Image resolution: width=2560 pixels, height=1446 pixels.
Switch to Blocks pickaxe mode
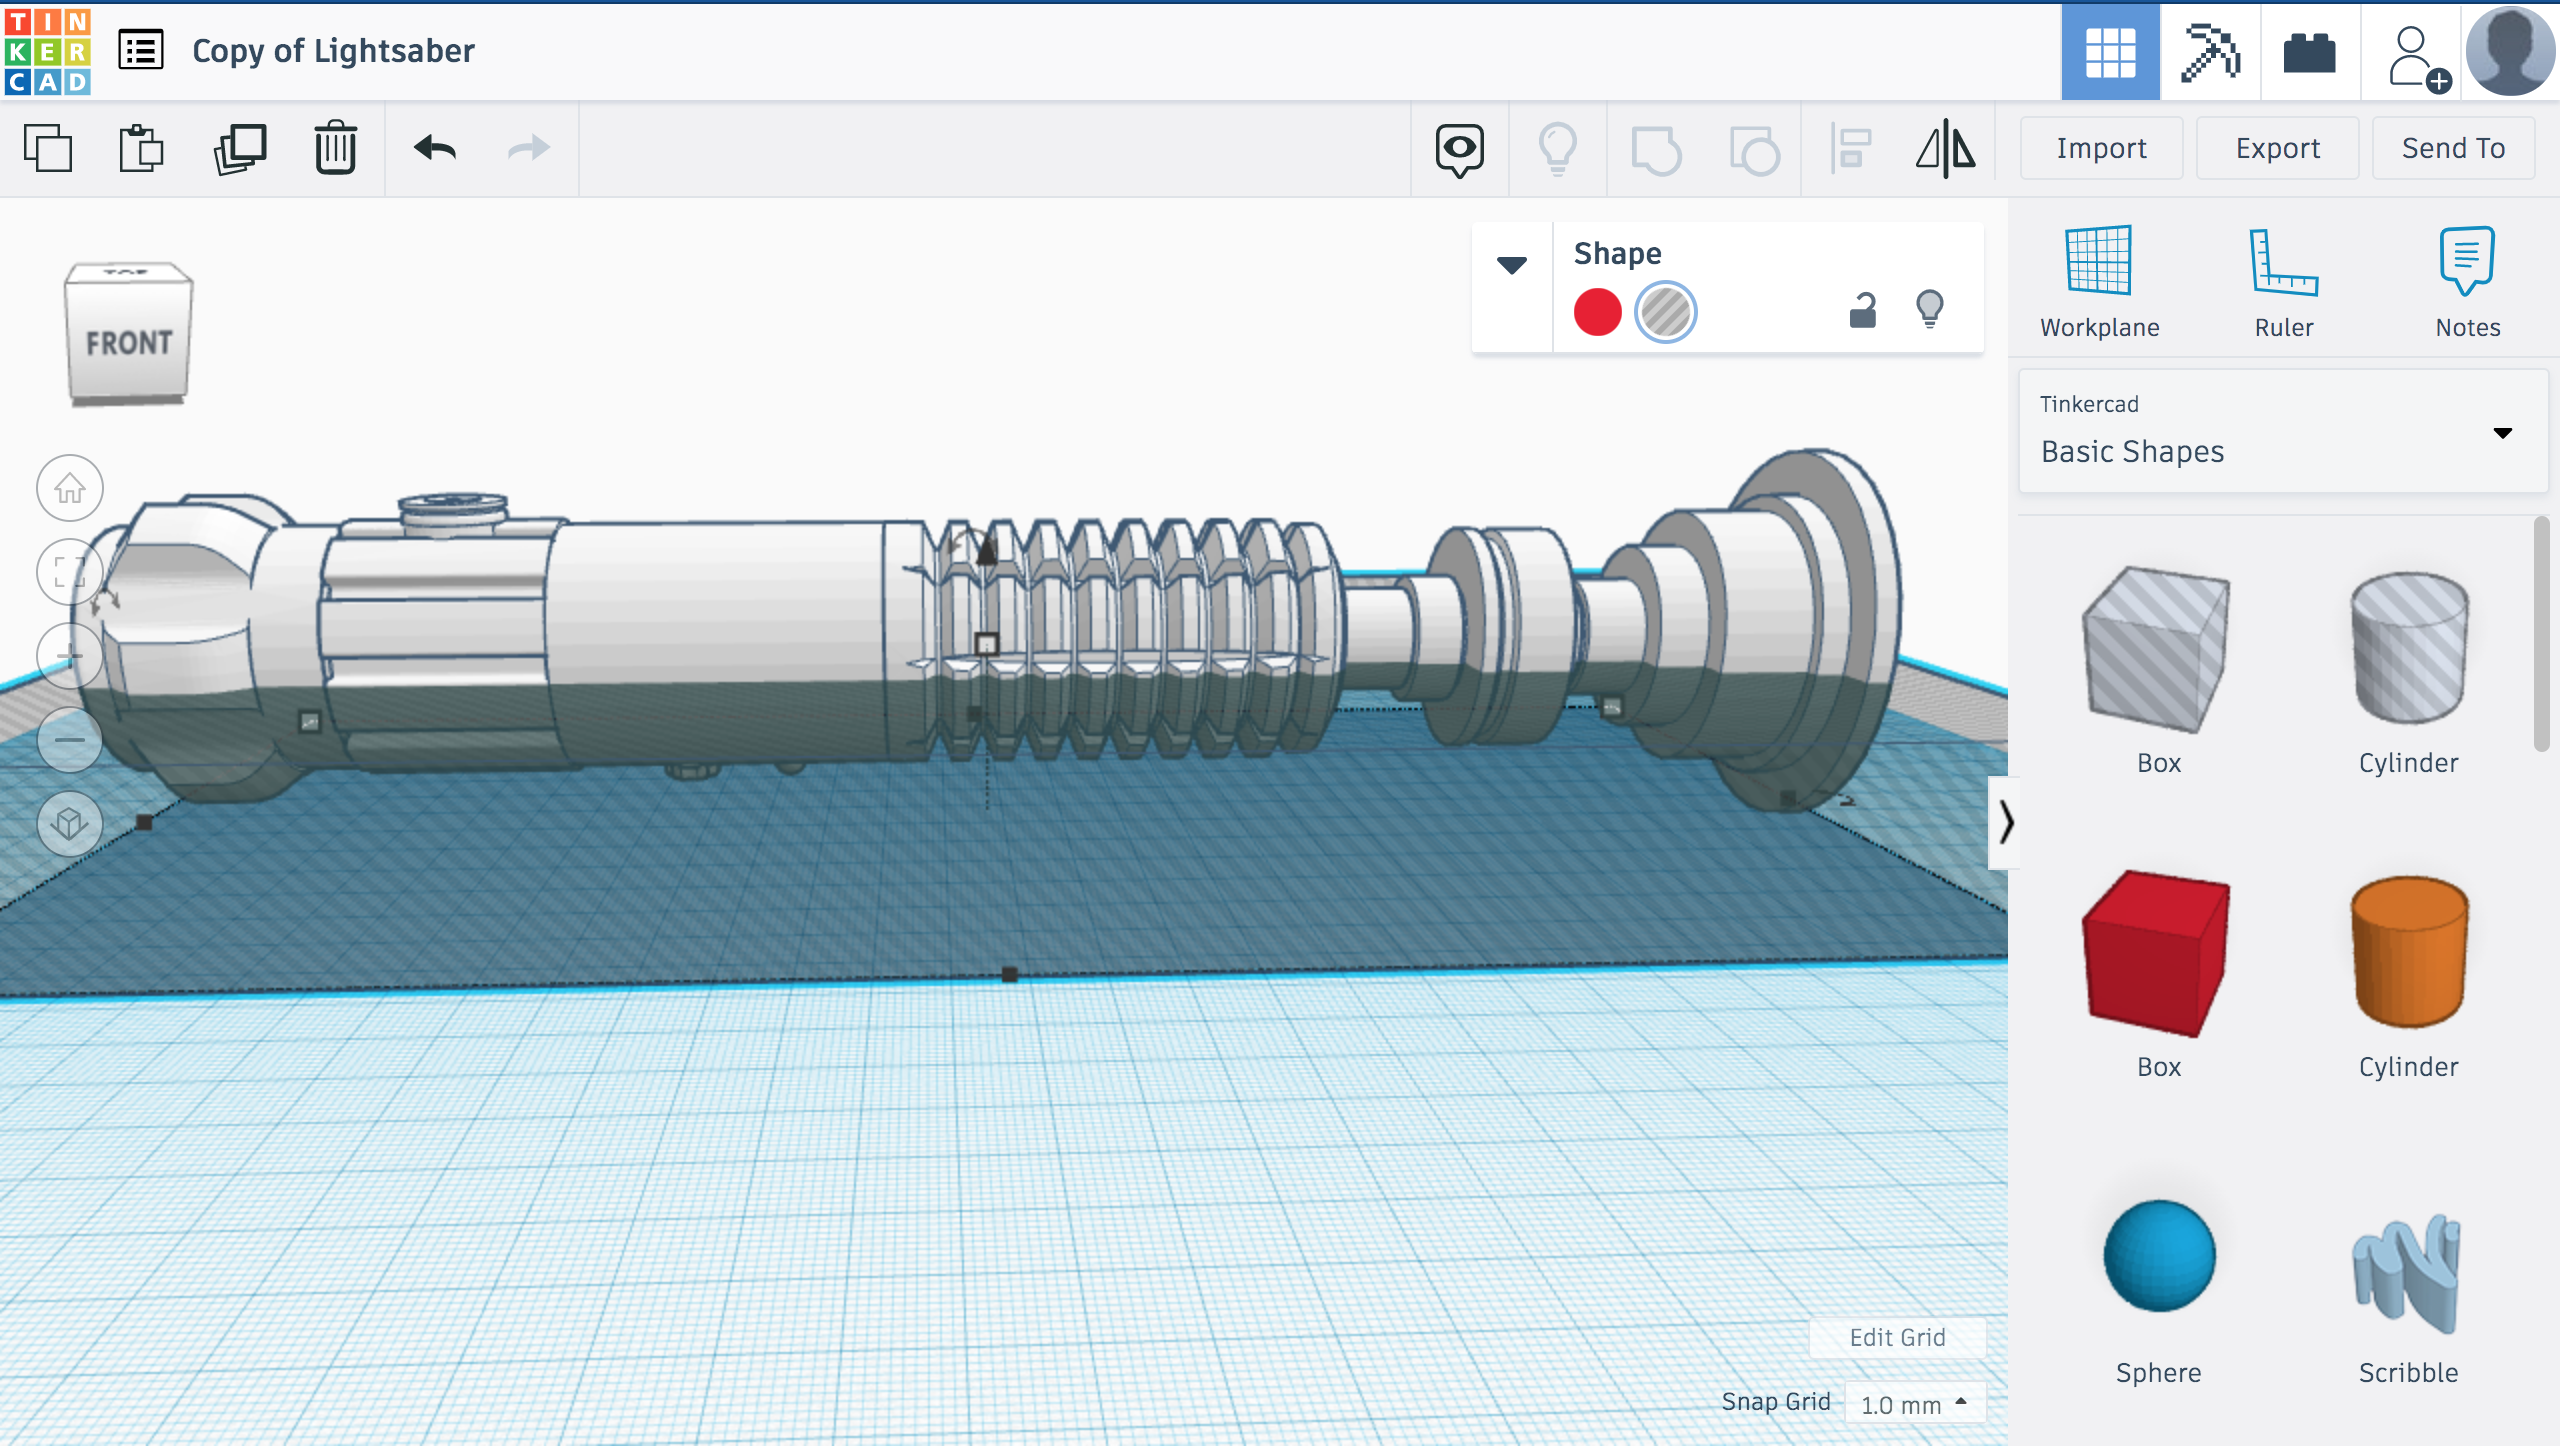pyautogui.click(x=2210, y=52)
